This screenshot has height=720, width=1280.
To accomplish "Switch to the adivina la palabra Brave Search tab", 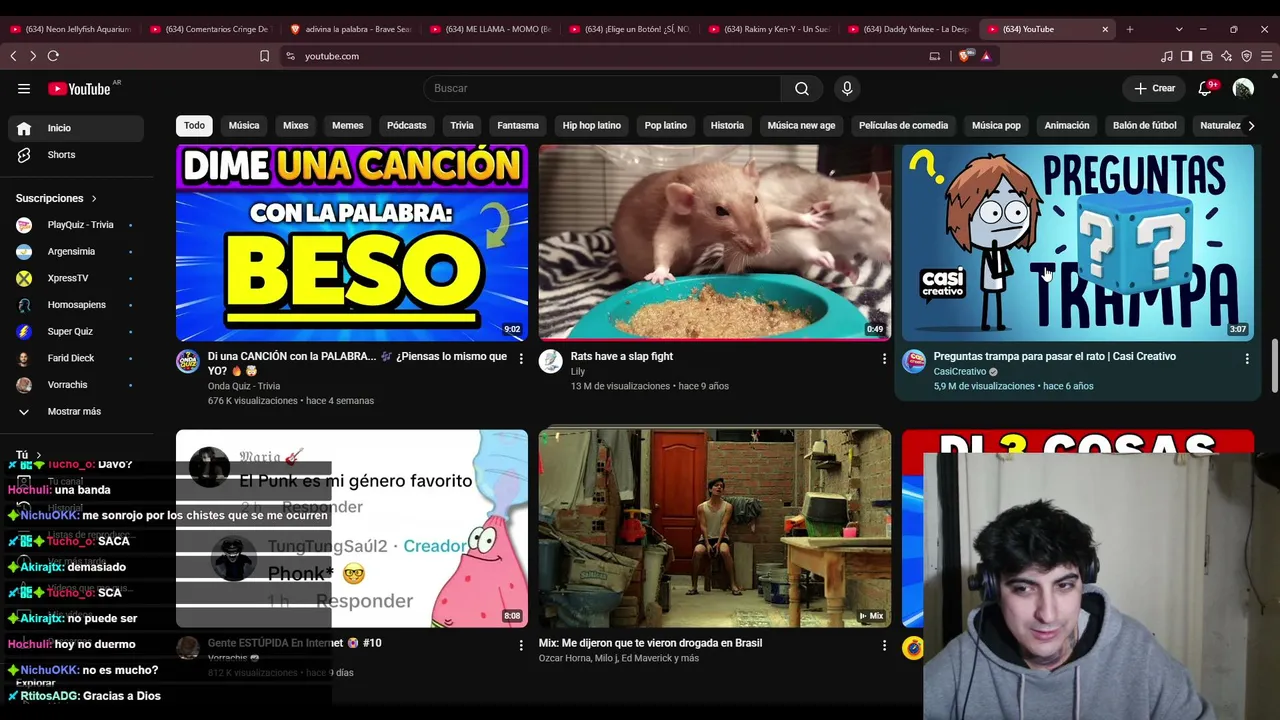I will pos(350,29).
